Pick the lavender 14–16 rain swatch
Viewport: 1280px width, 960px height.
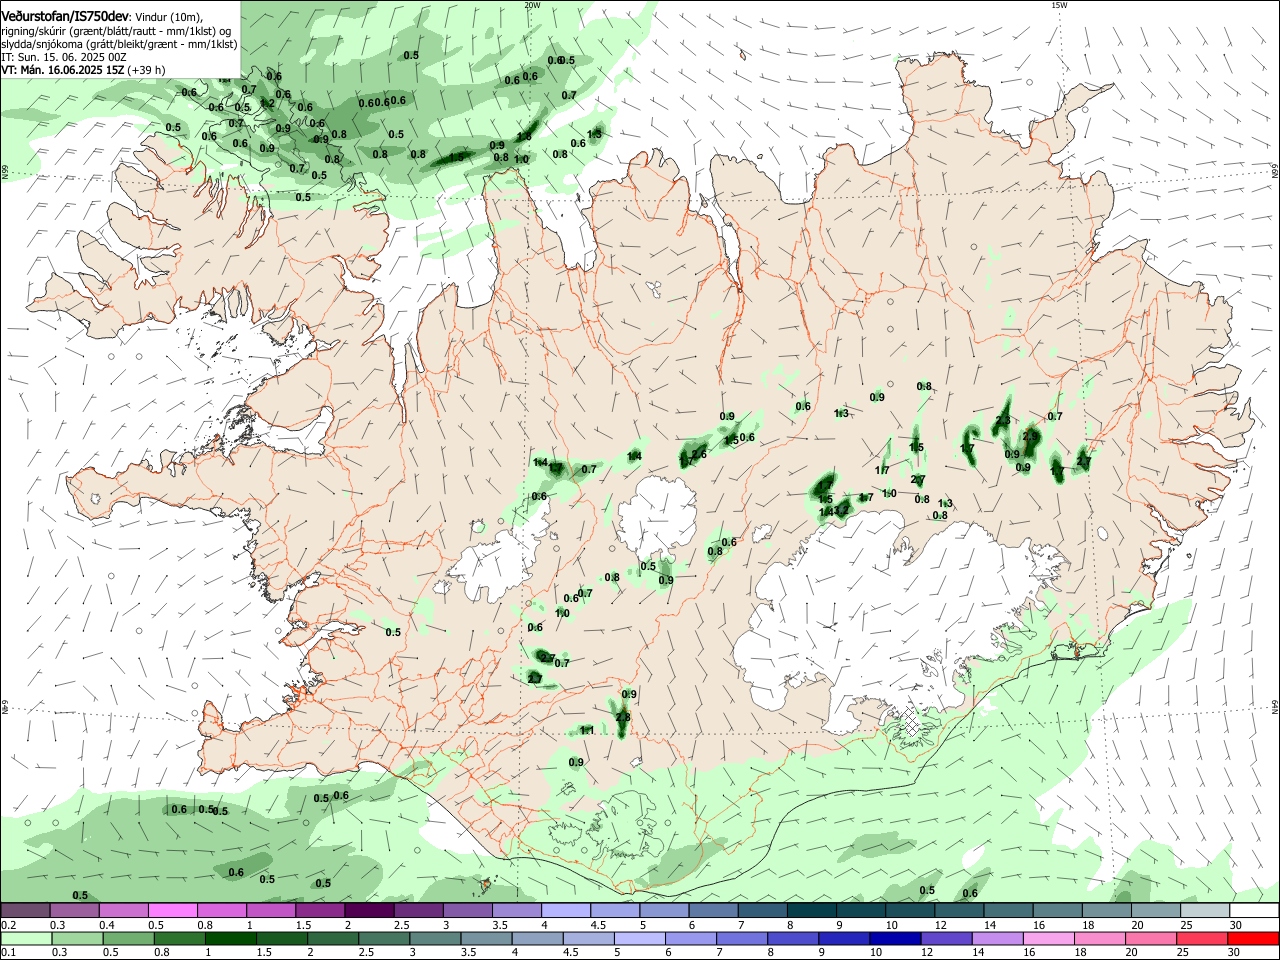coord(996,938)
